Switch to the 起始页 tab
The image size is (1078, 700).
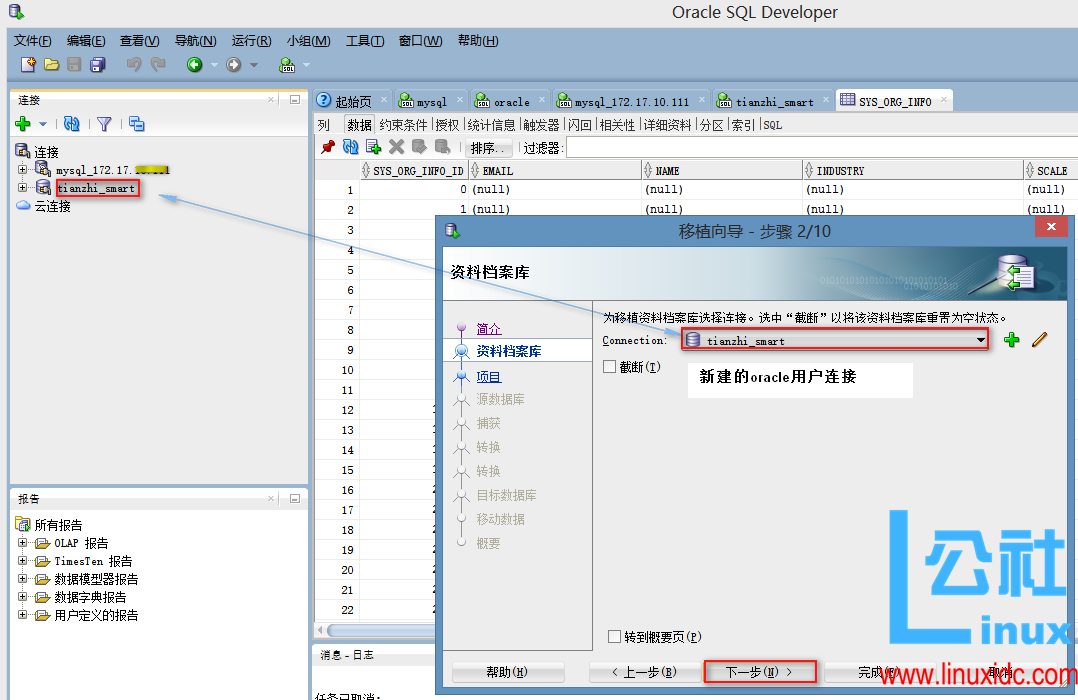click(353, 101)
